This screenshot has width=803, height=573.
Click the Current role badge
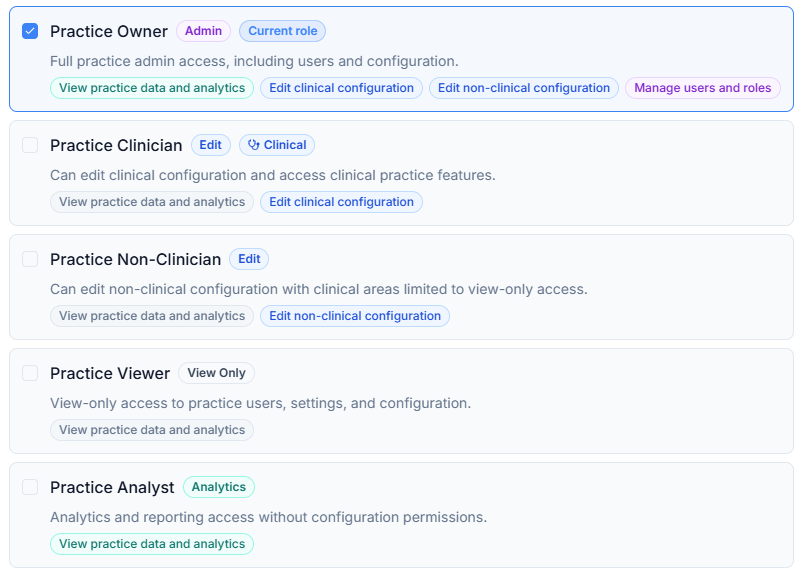283,31
